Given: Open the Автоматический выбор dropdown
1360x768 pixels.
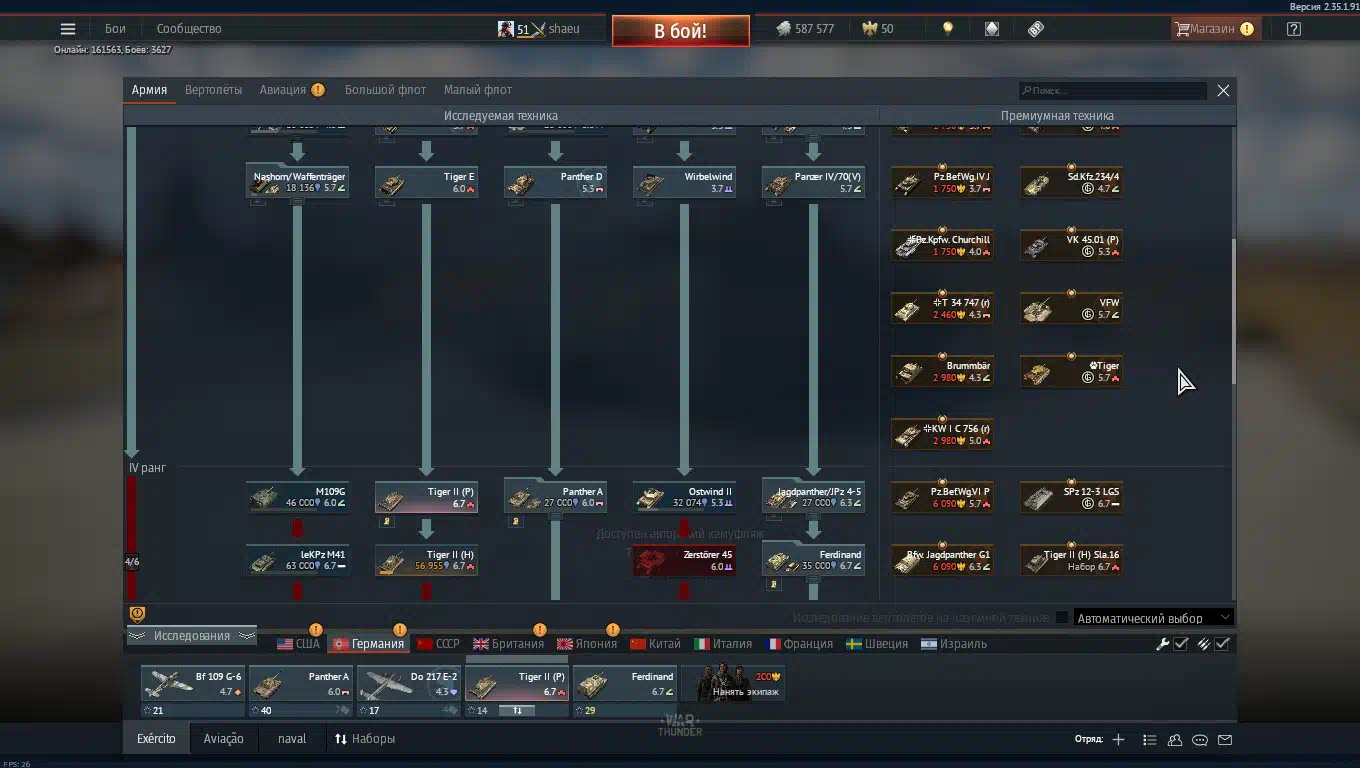Looking at the screenshot, I should [1153, 618].
